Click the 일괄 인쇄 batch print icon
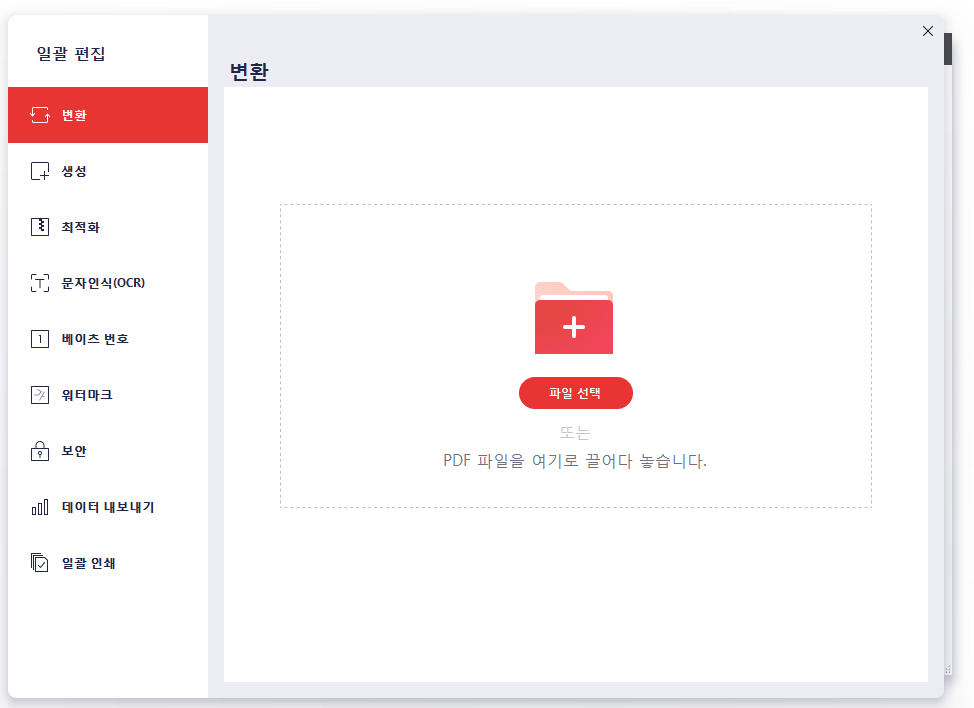Screen dimensions: 974x708 click(40, 563)
